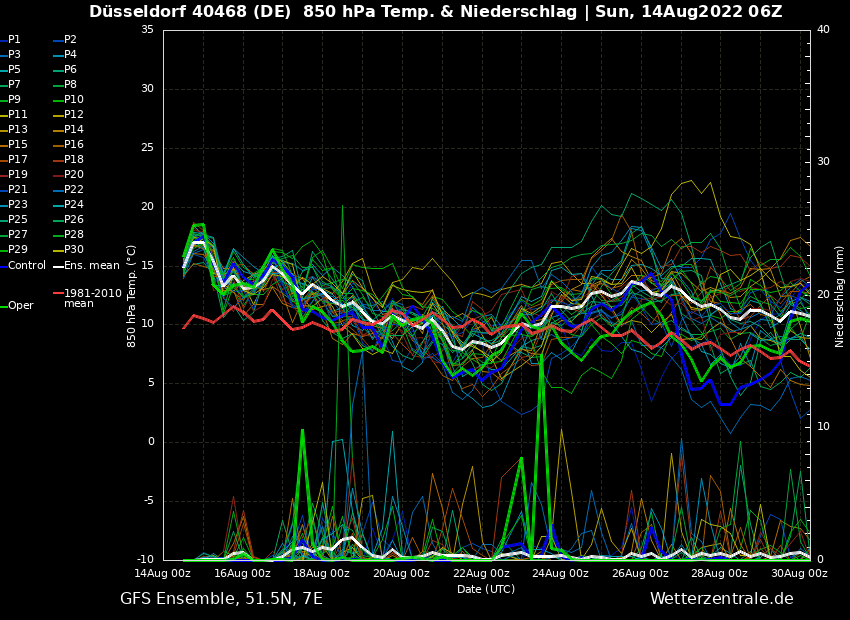The width and height of the screenshot is (850, 620).
Task: Click the P30 legend entry
Action: (74, 250)
